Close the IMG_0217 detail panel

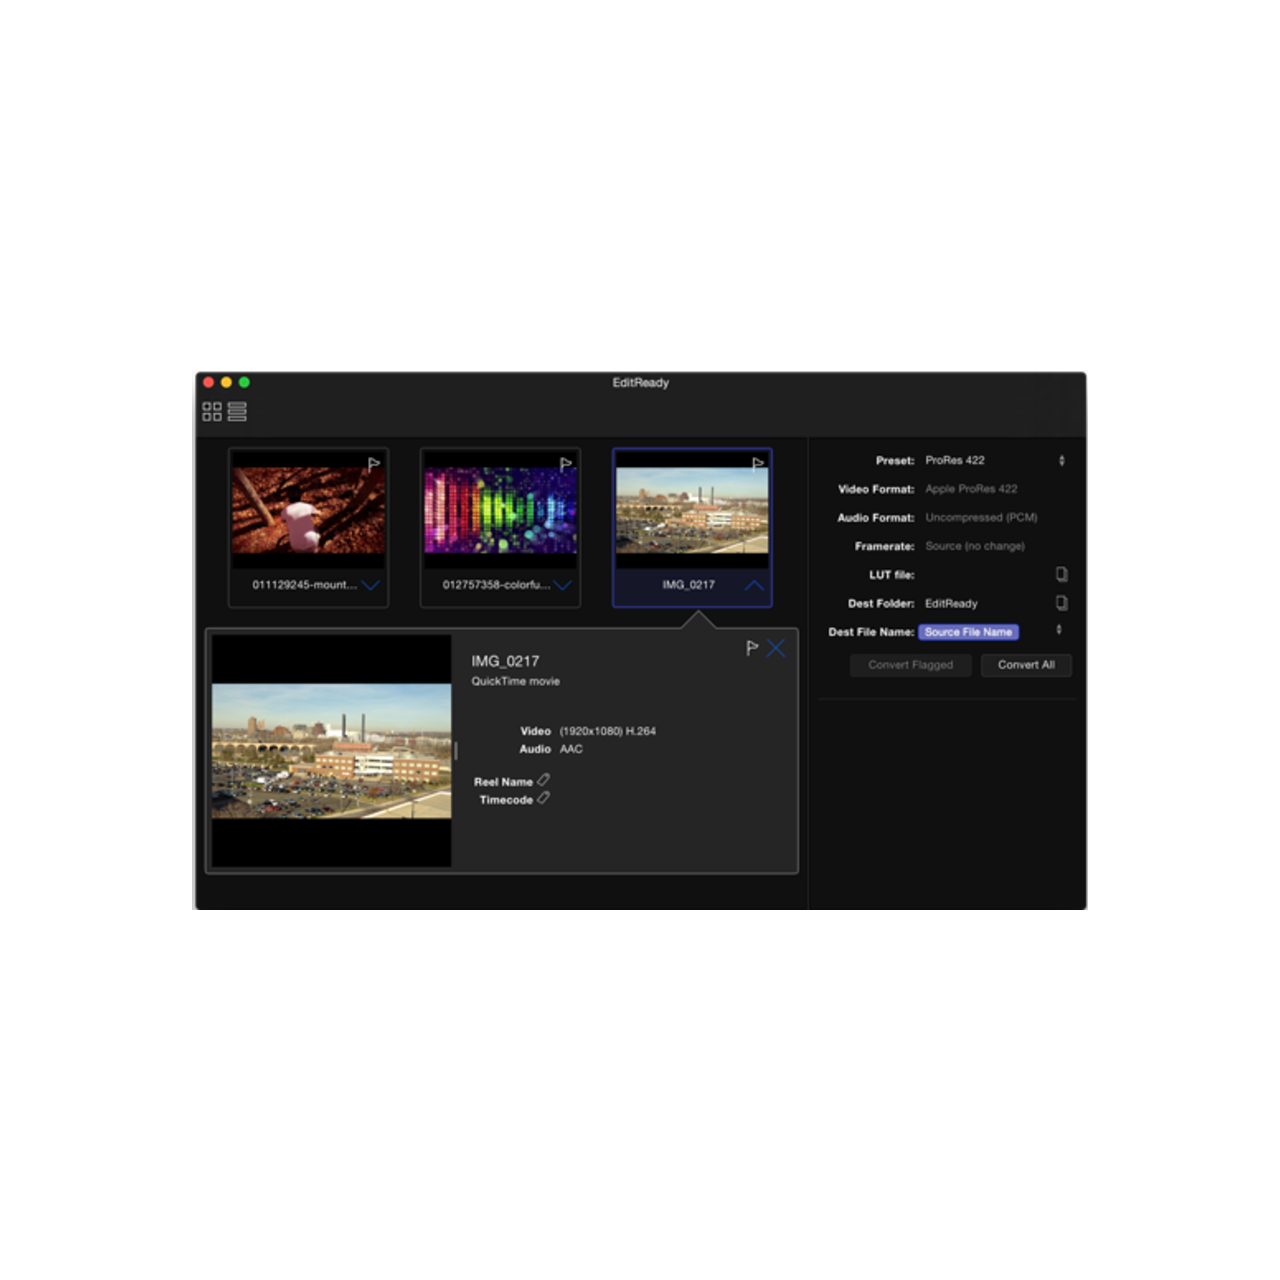tap(776, 649)
